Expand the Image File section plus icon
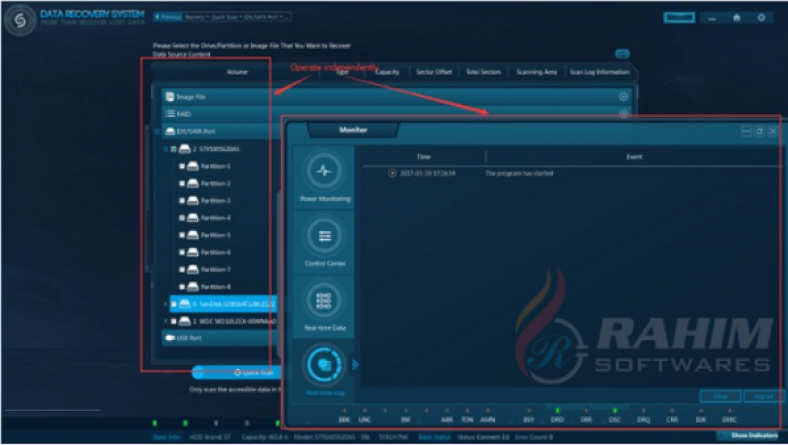 [x=623, y=97]
